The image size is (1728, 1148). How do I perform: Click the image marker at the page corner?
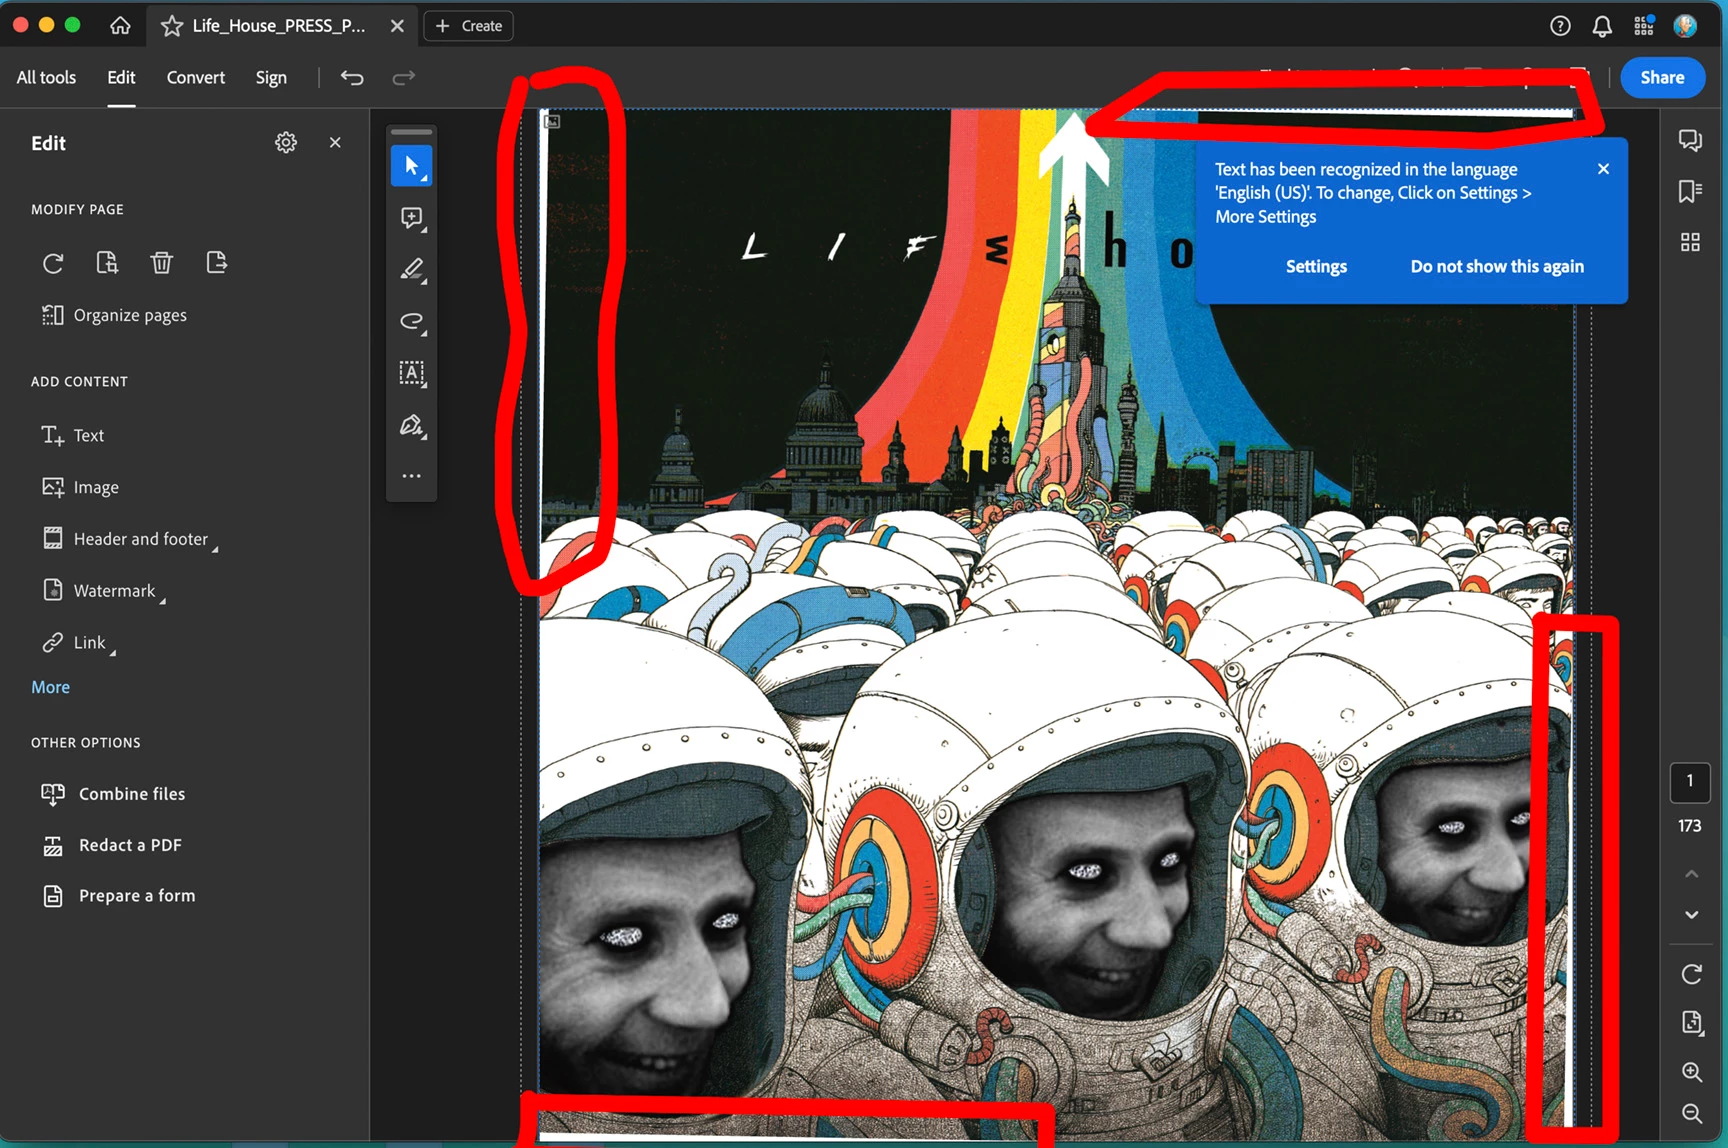click(x=552, y=122)
